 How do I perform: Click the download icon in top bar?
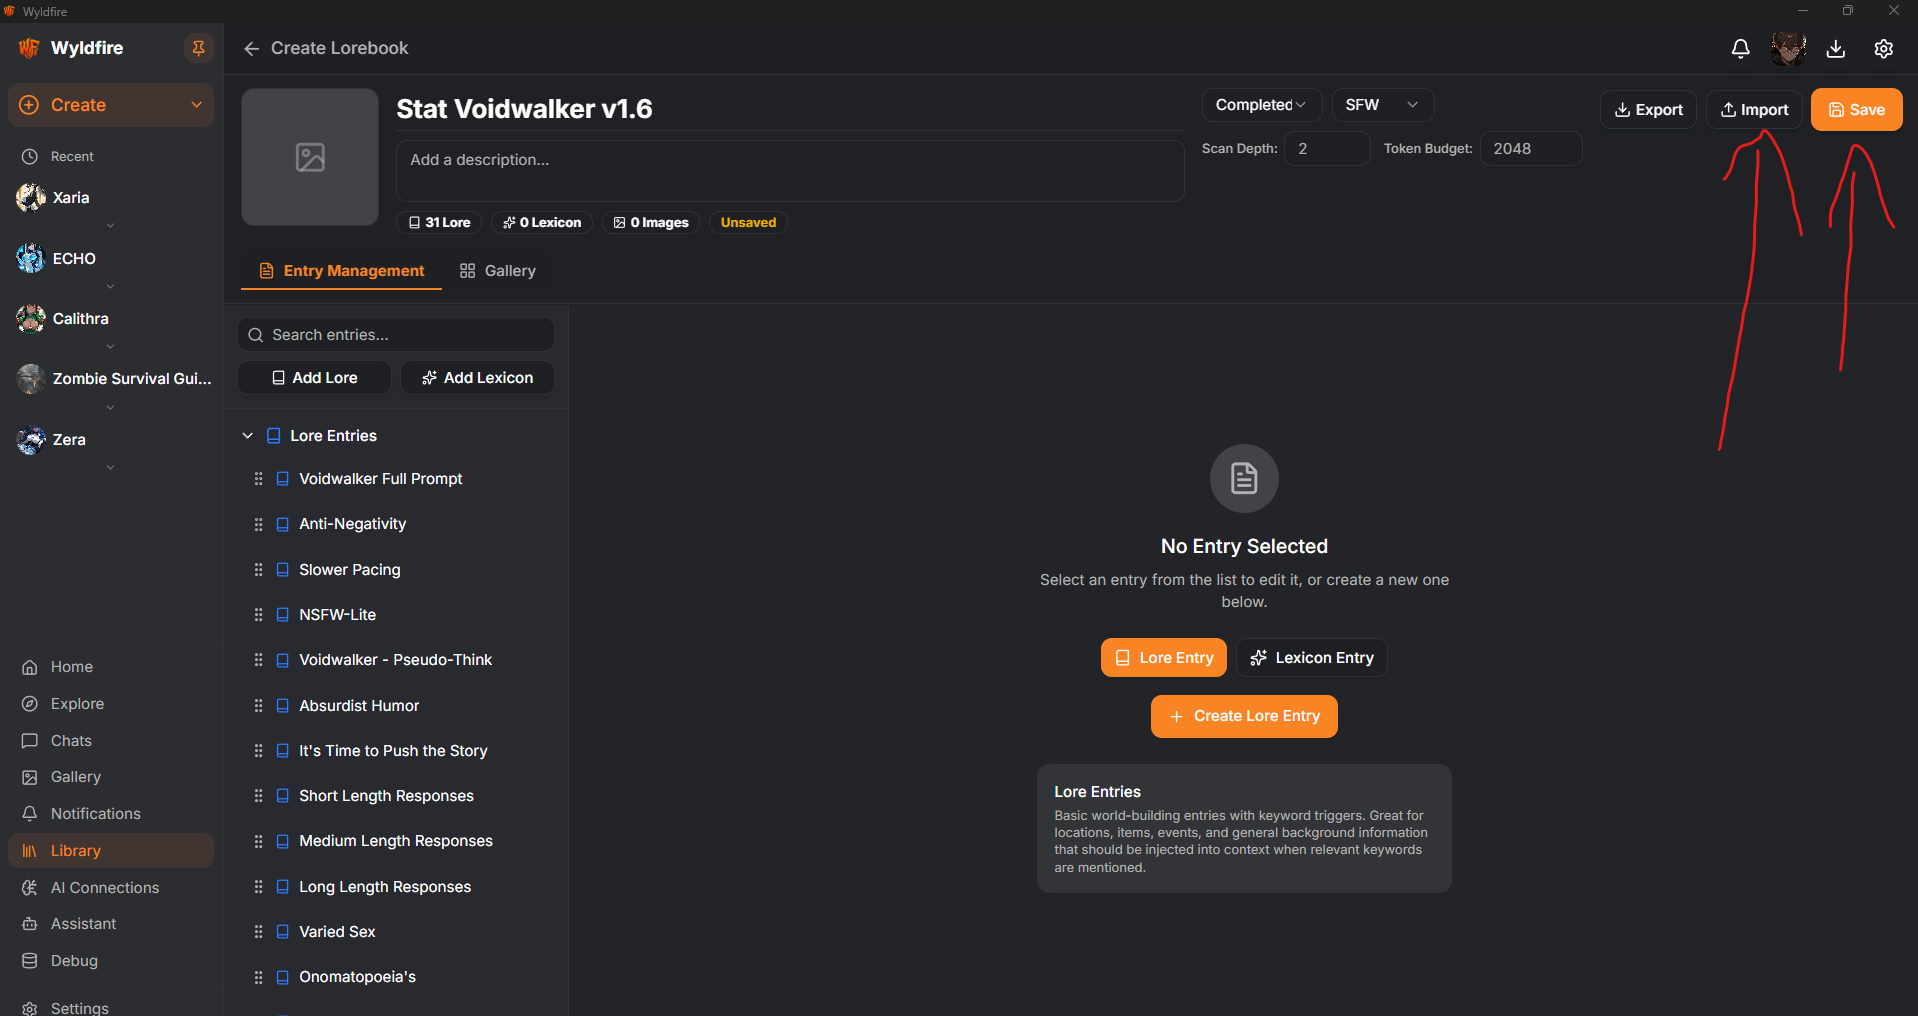click(1836, 48)
